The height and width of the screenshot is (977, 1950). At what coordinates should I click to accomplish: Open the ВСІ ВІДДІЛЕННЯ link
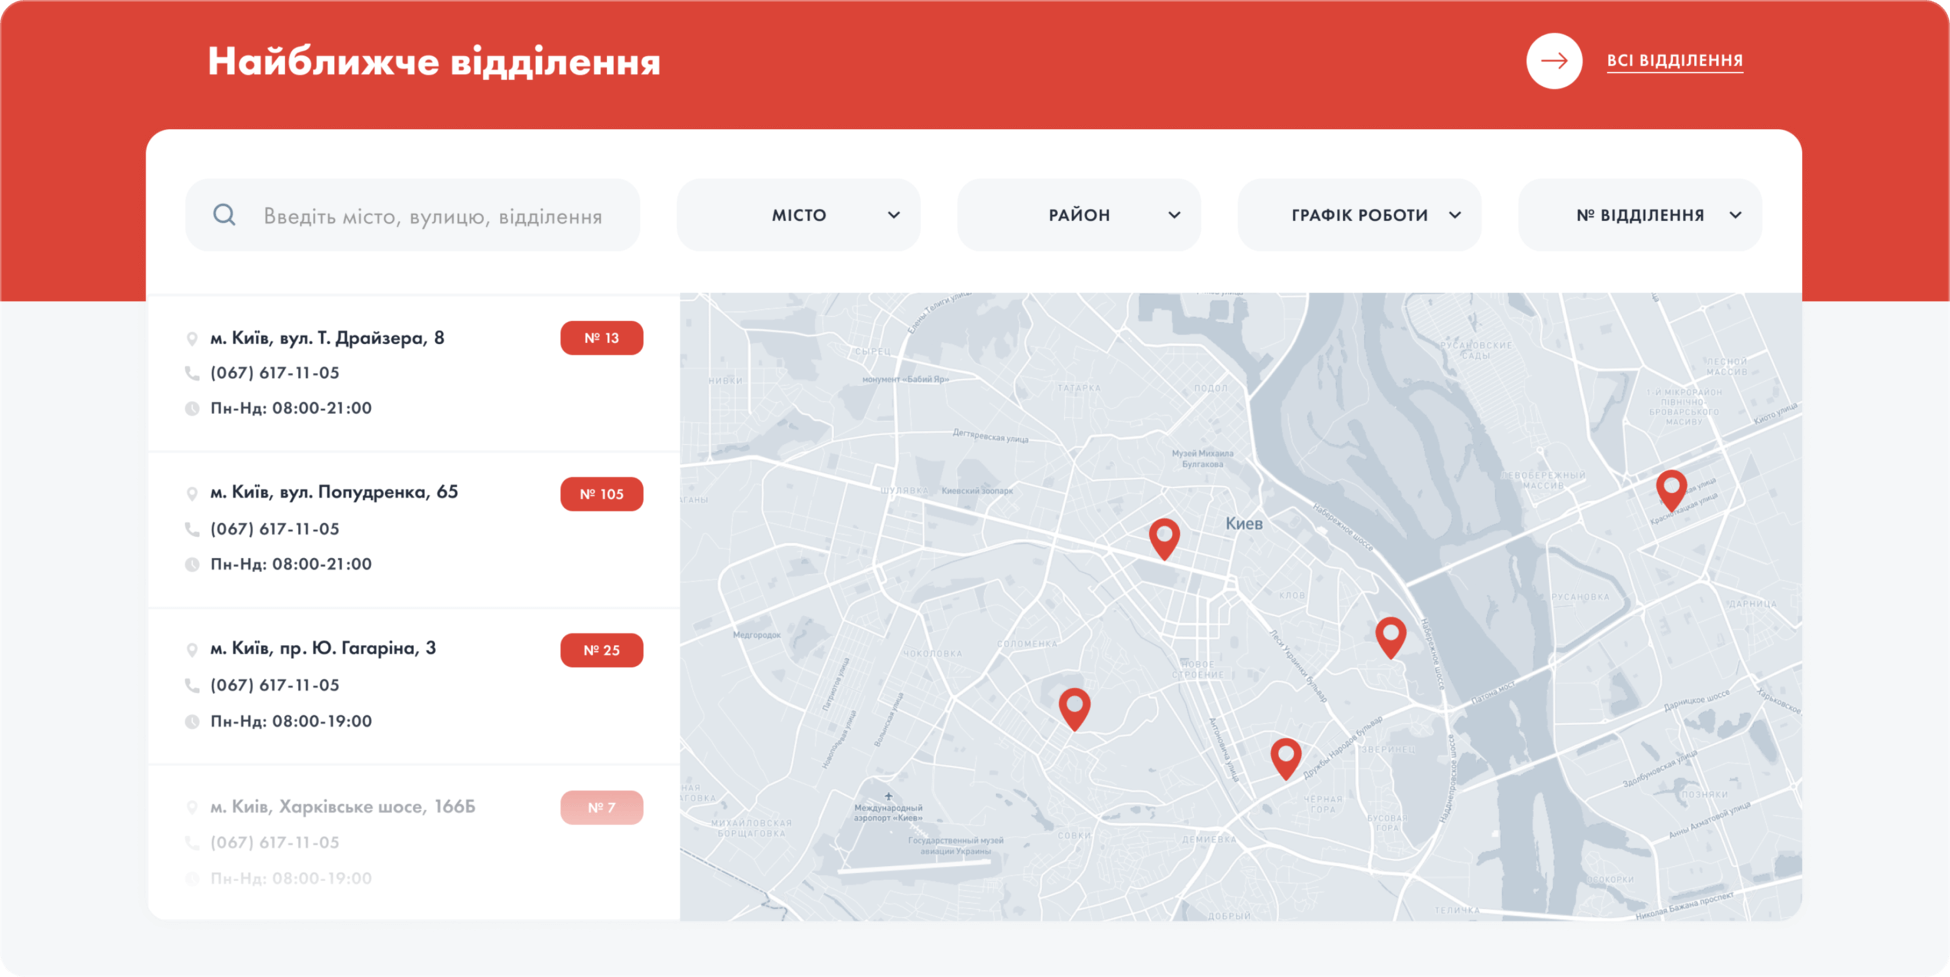[x=1674, y=61]
